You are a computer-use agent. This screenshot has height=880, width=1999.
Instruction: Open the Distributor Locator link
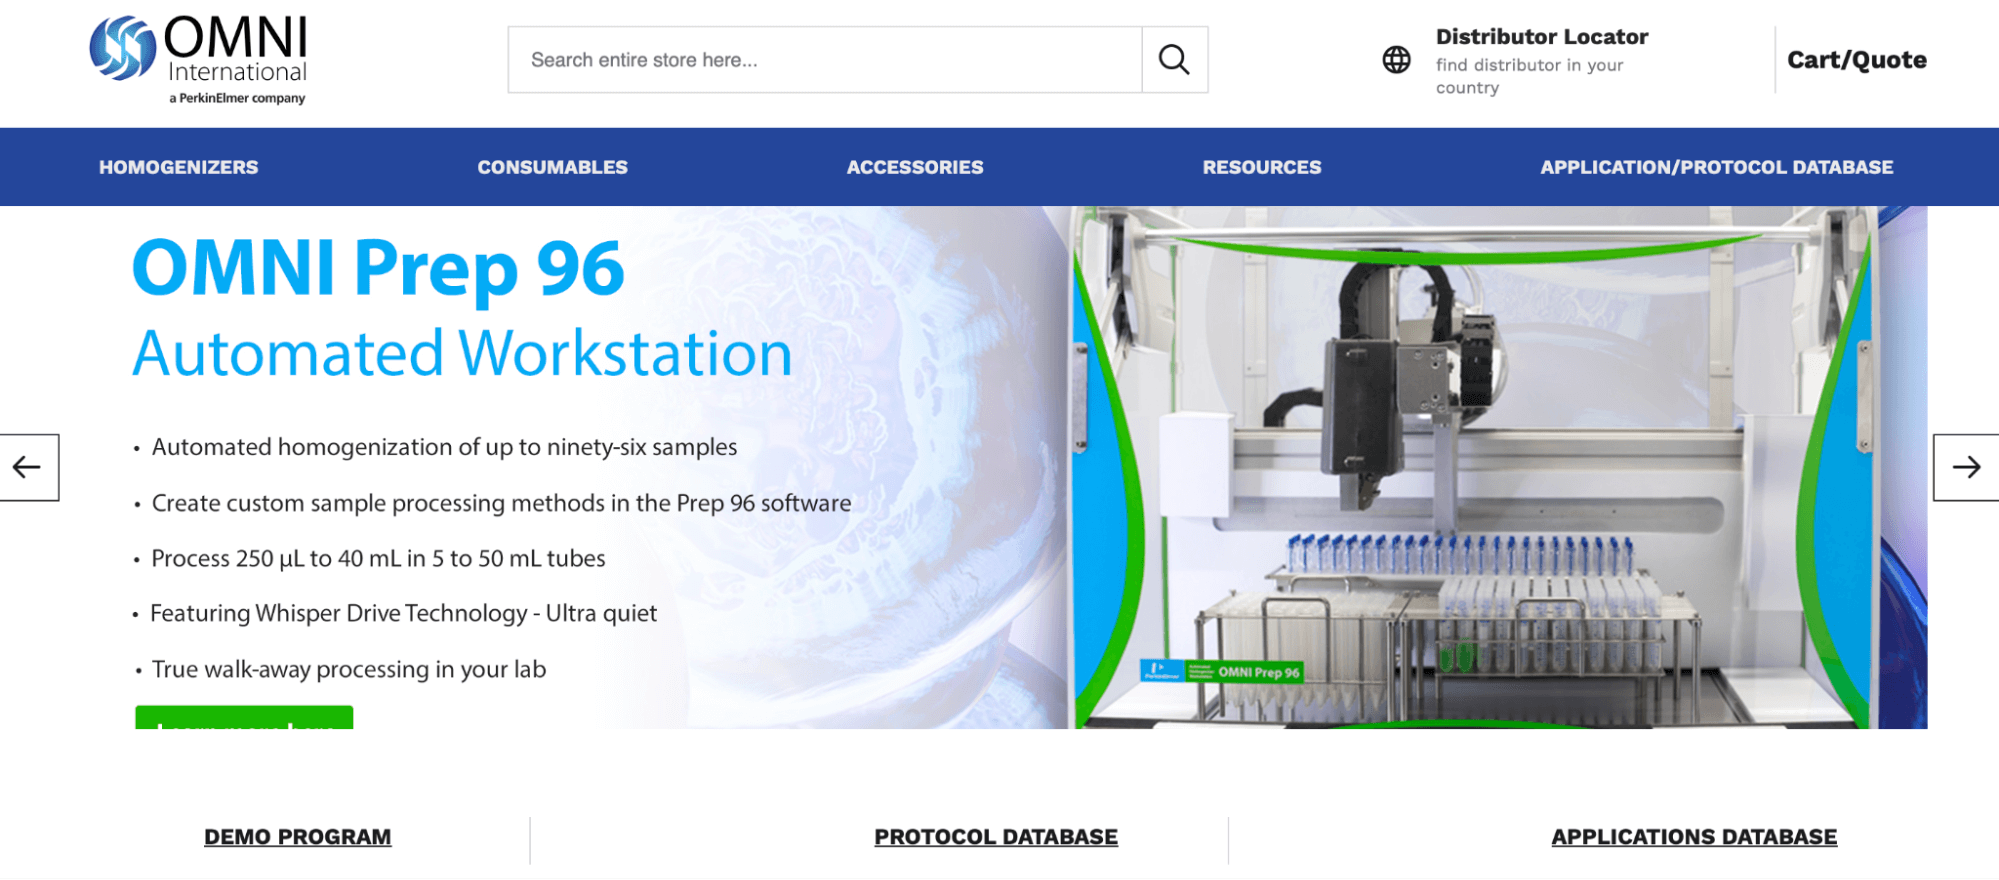[1541, 37]
